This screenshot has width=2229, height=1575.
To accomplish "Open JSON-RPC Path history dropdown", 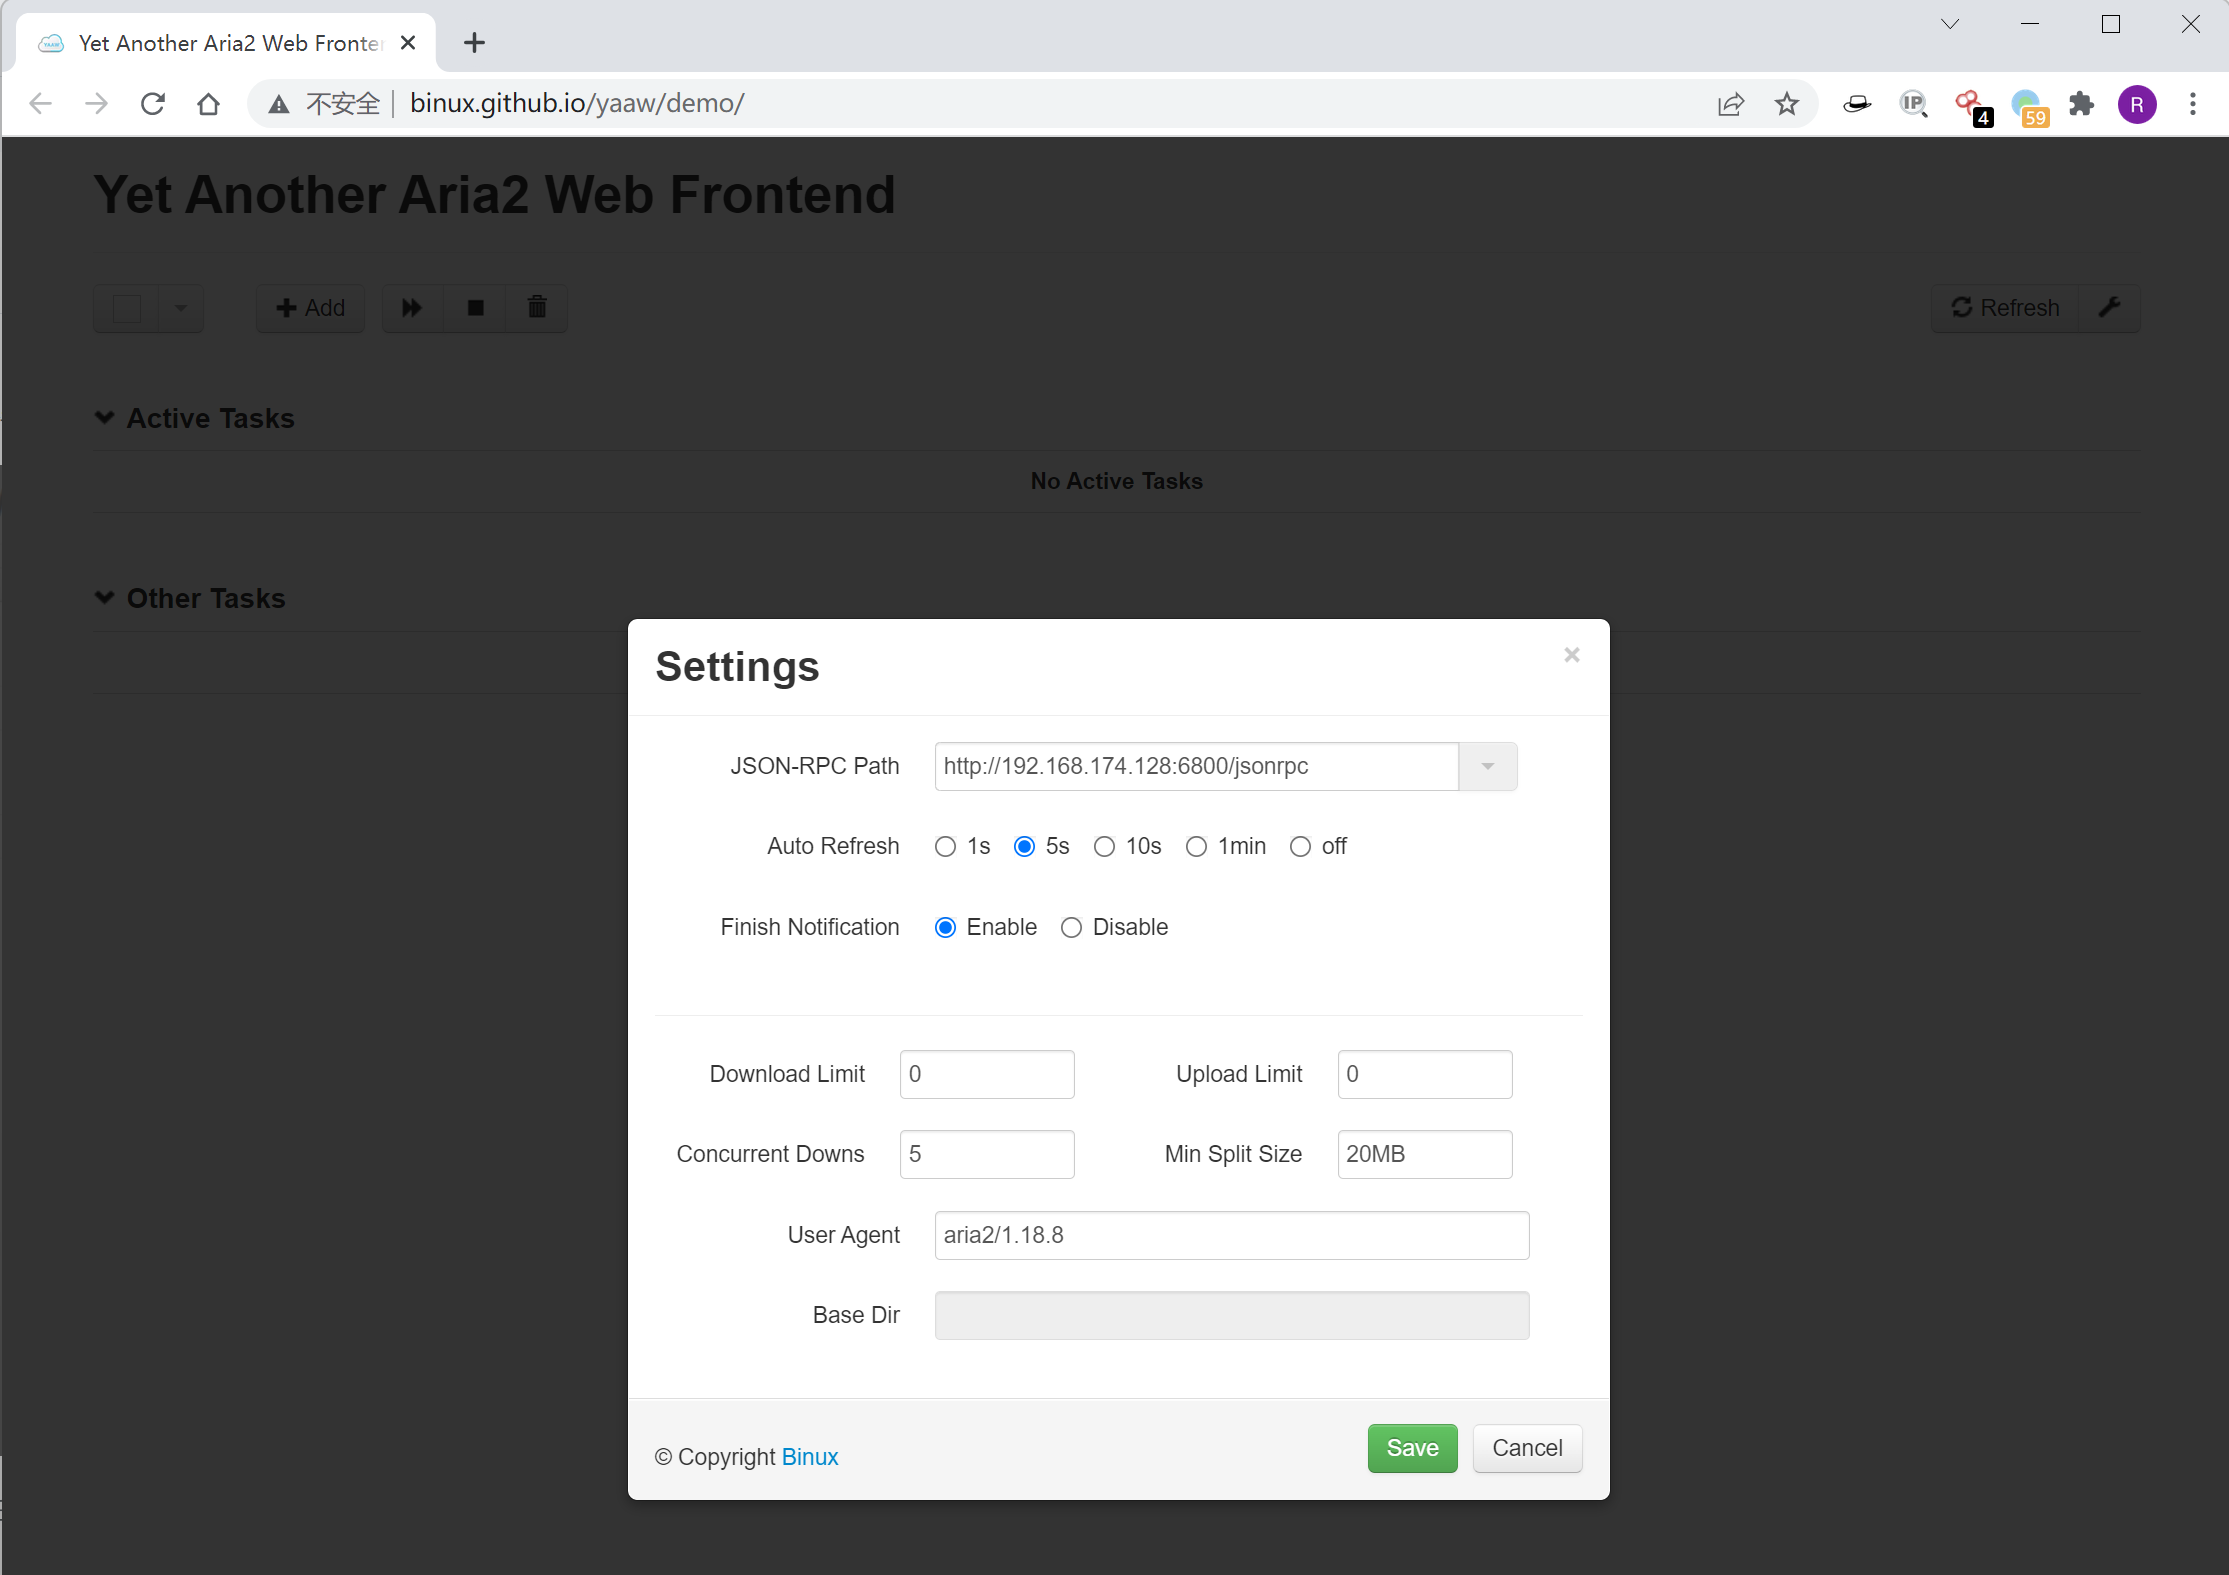I will point(1487,767).
